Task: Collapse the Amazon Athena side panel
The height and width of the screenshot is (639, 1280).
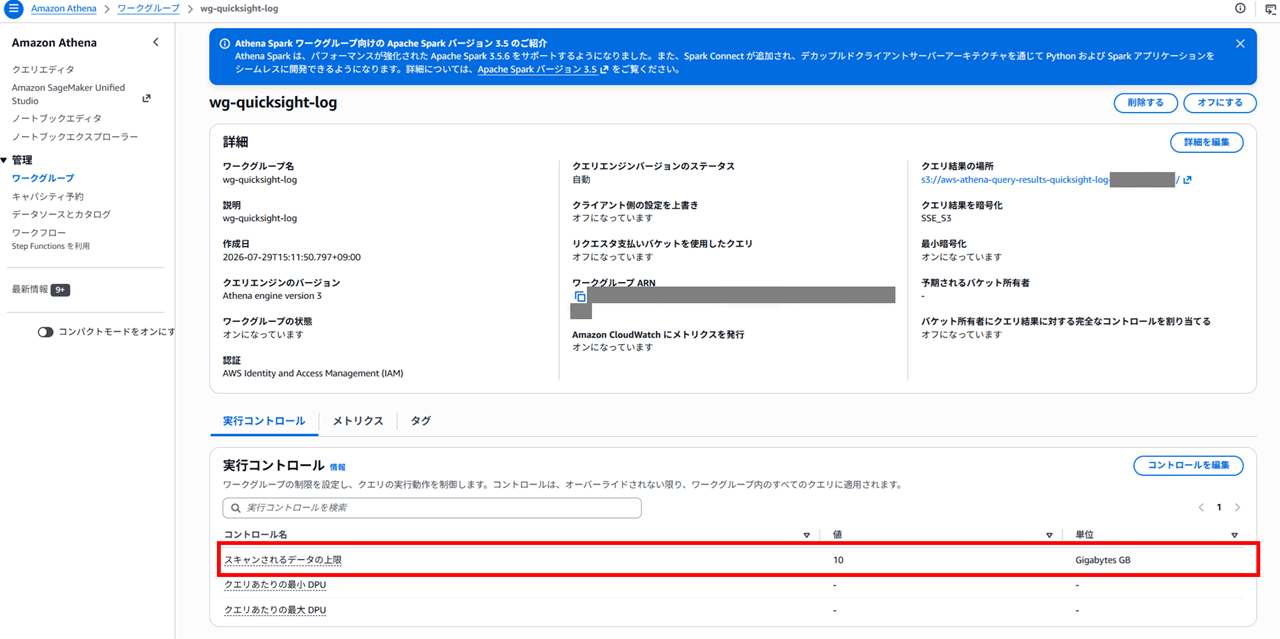Action: (155, 42)
